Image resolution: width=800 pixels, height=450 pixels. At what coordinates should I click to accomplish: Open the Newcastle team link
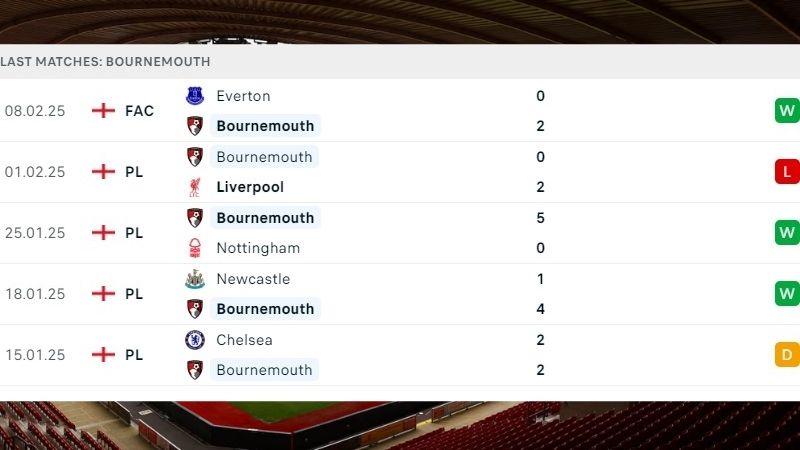(x=253, y=279)
